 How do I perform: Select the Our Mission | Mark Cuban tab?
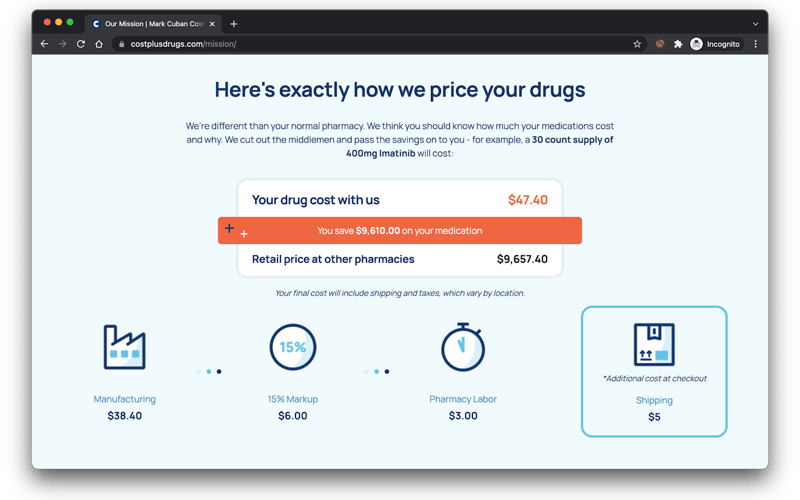click(x=153, y=24)
